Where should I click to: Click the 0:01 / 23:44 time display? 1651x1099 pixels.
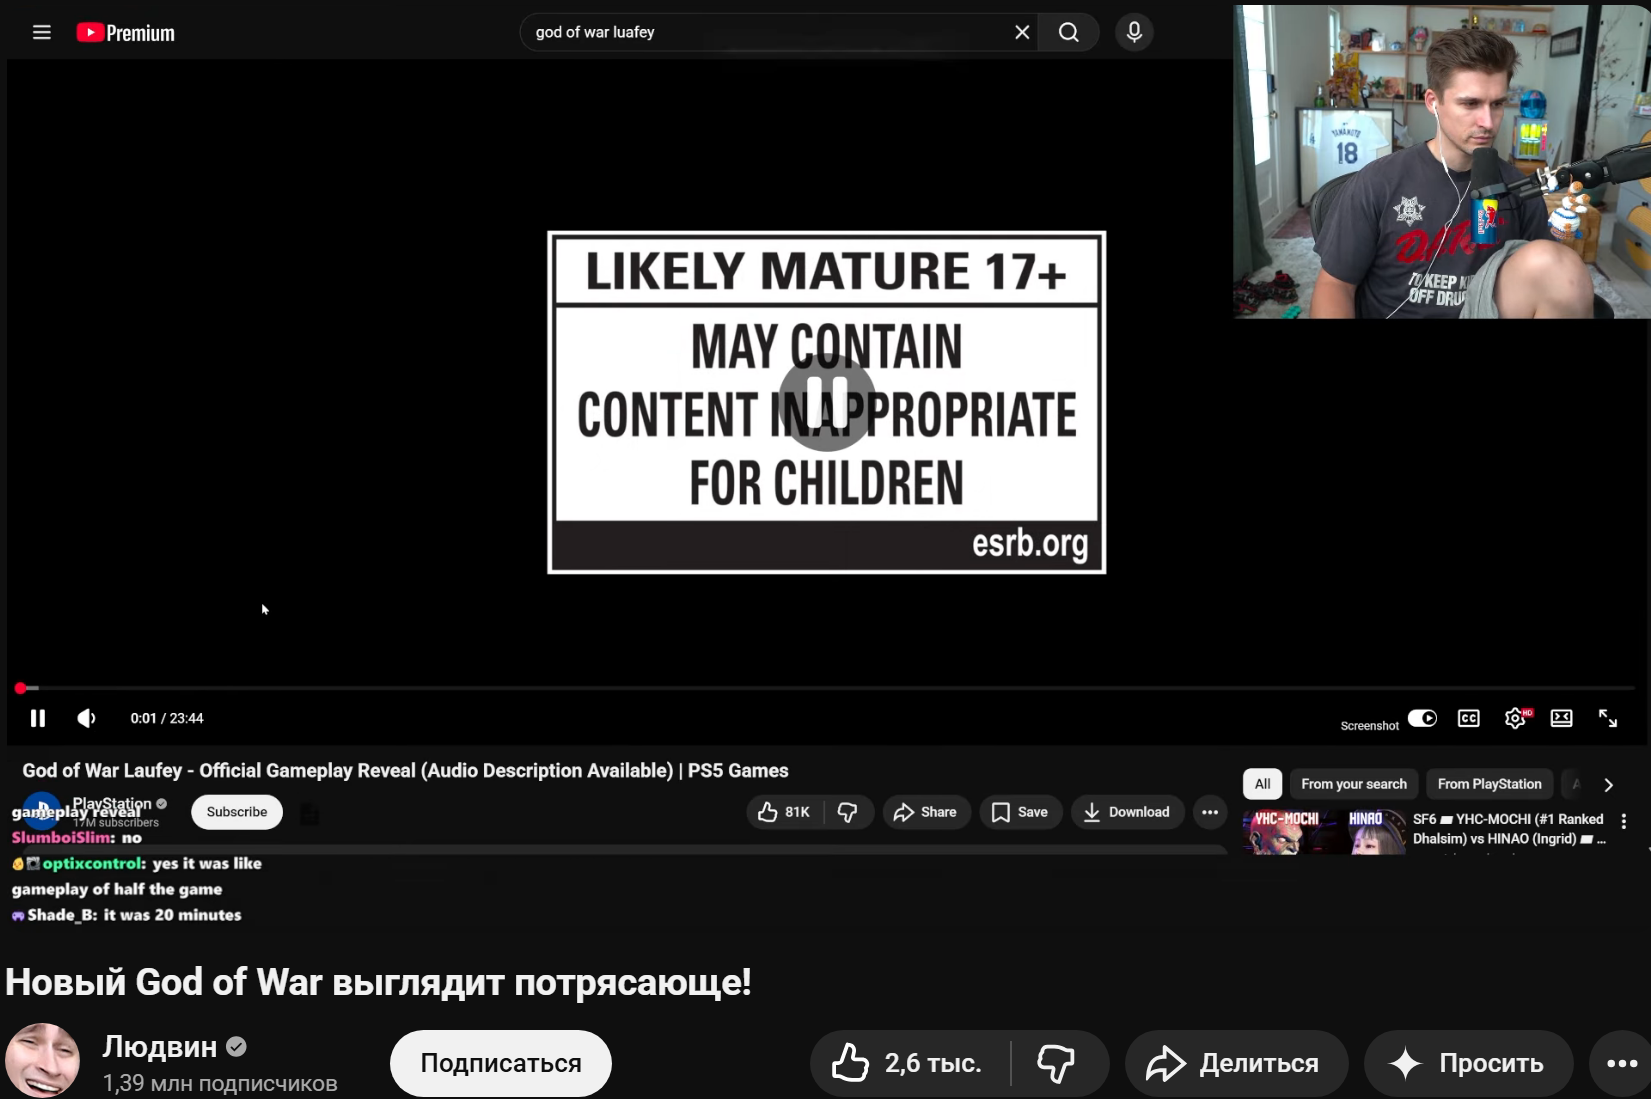pyautogui.click(x=167, y=718)
